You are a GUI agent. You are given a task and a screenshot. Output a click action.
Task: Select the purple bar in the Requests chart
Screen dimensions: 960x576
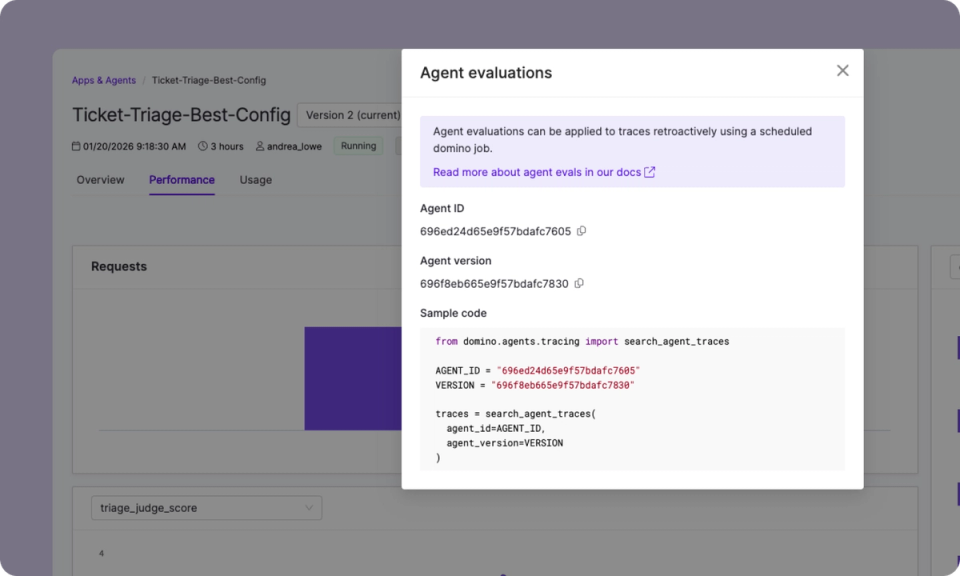[x=351, y=378]
